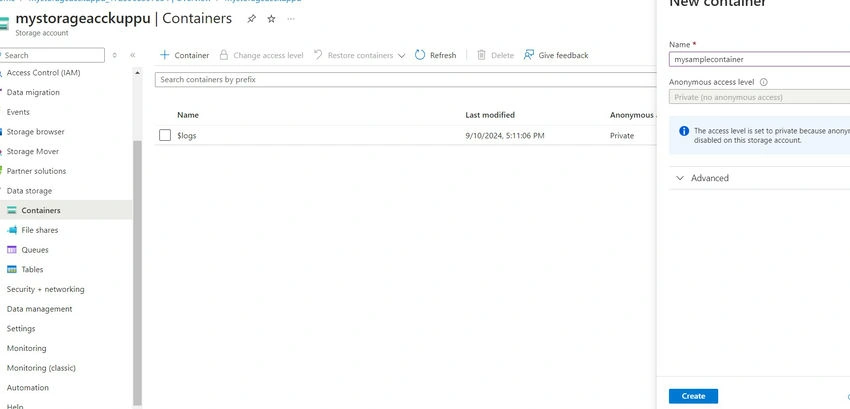This screenshot has width=850, height=409.
Task: Open Data migration
Action: [33, 92]
